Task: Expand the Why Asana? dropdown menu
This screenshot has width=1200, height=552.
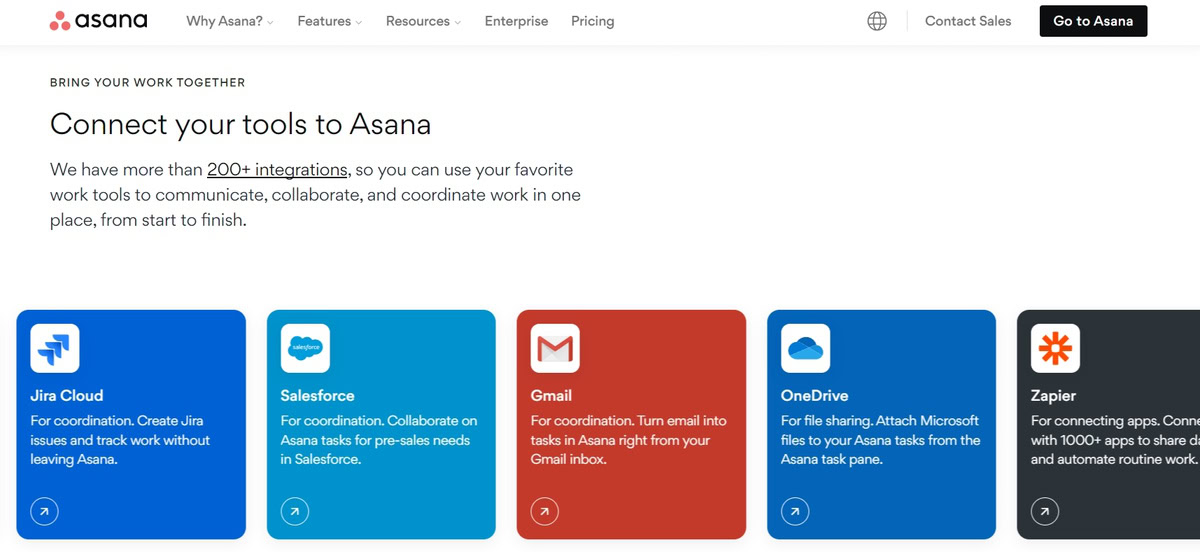Action: click(x=229, y=21)
